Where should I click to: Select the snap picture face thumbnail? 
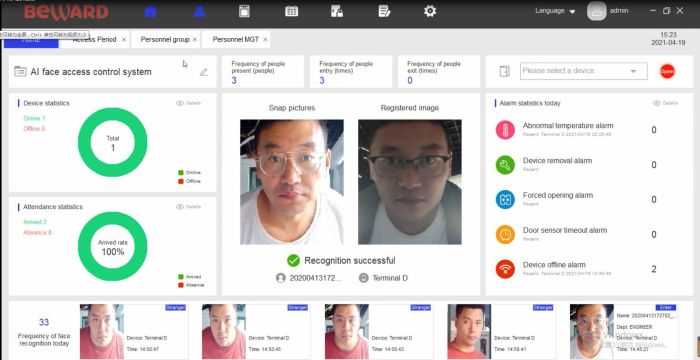coord(292,182)
